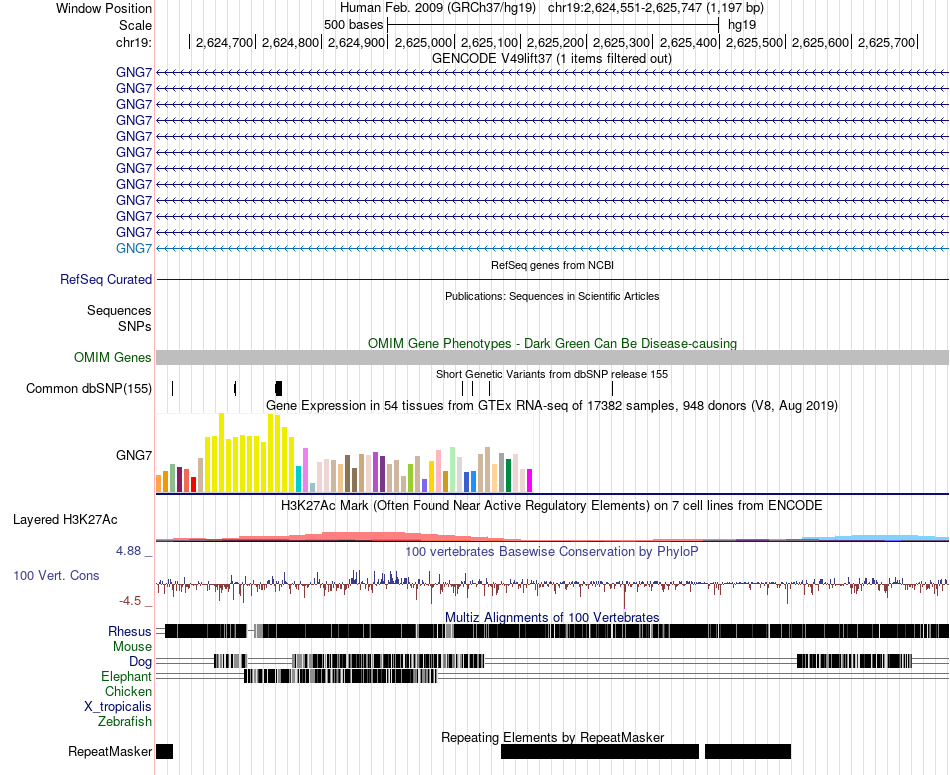Viewport: 950px width, 775px height.
Task: Click the 4.88 PhyloP upper scale value
Action: pyautogui.click(x=128, y=551)
